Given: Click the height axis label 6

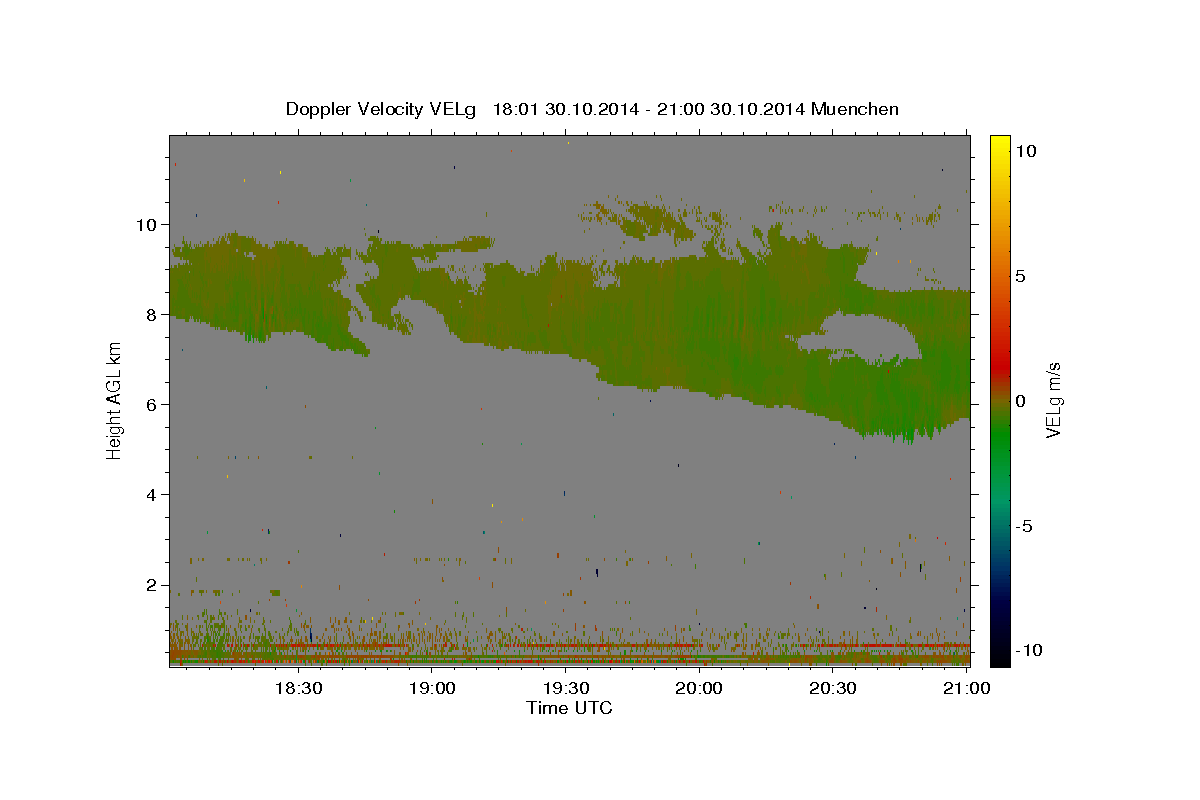Looking at the screenshot, I should pos(150,404).
